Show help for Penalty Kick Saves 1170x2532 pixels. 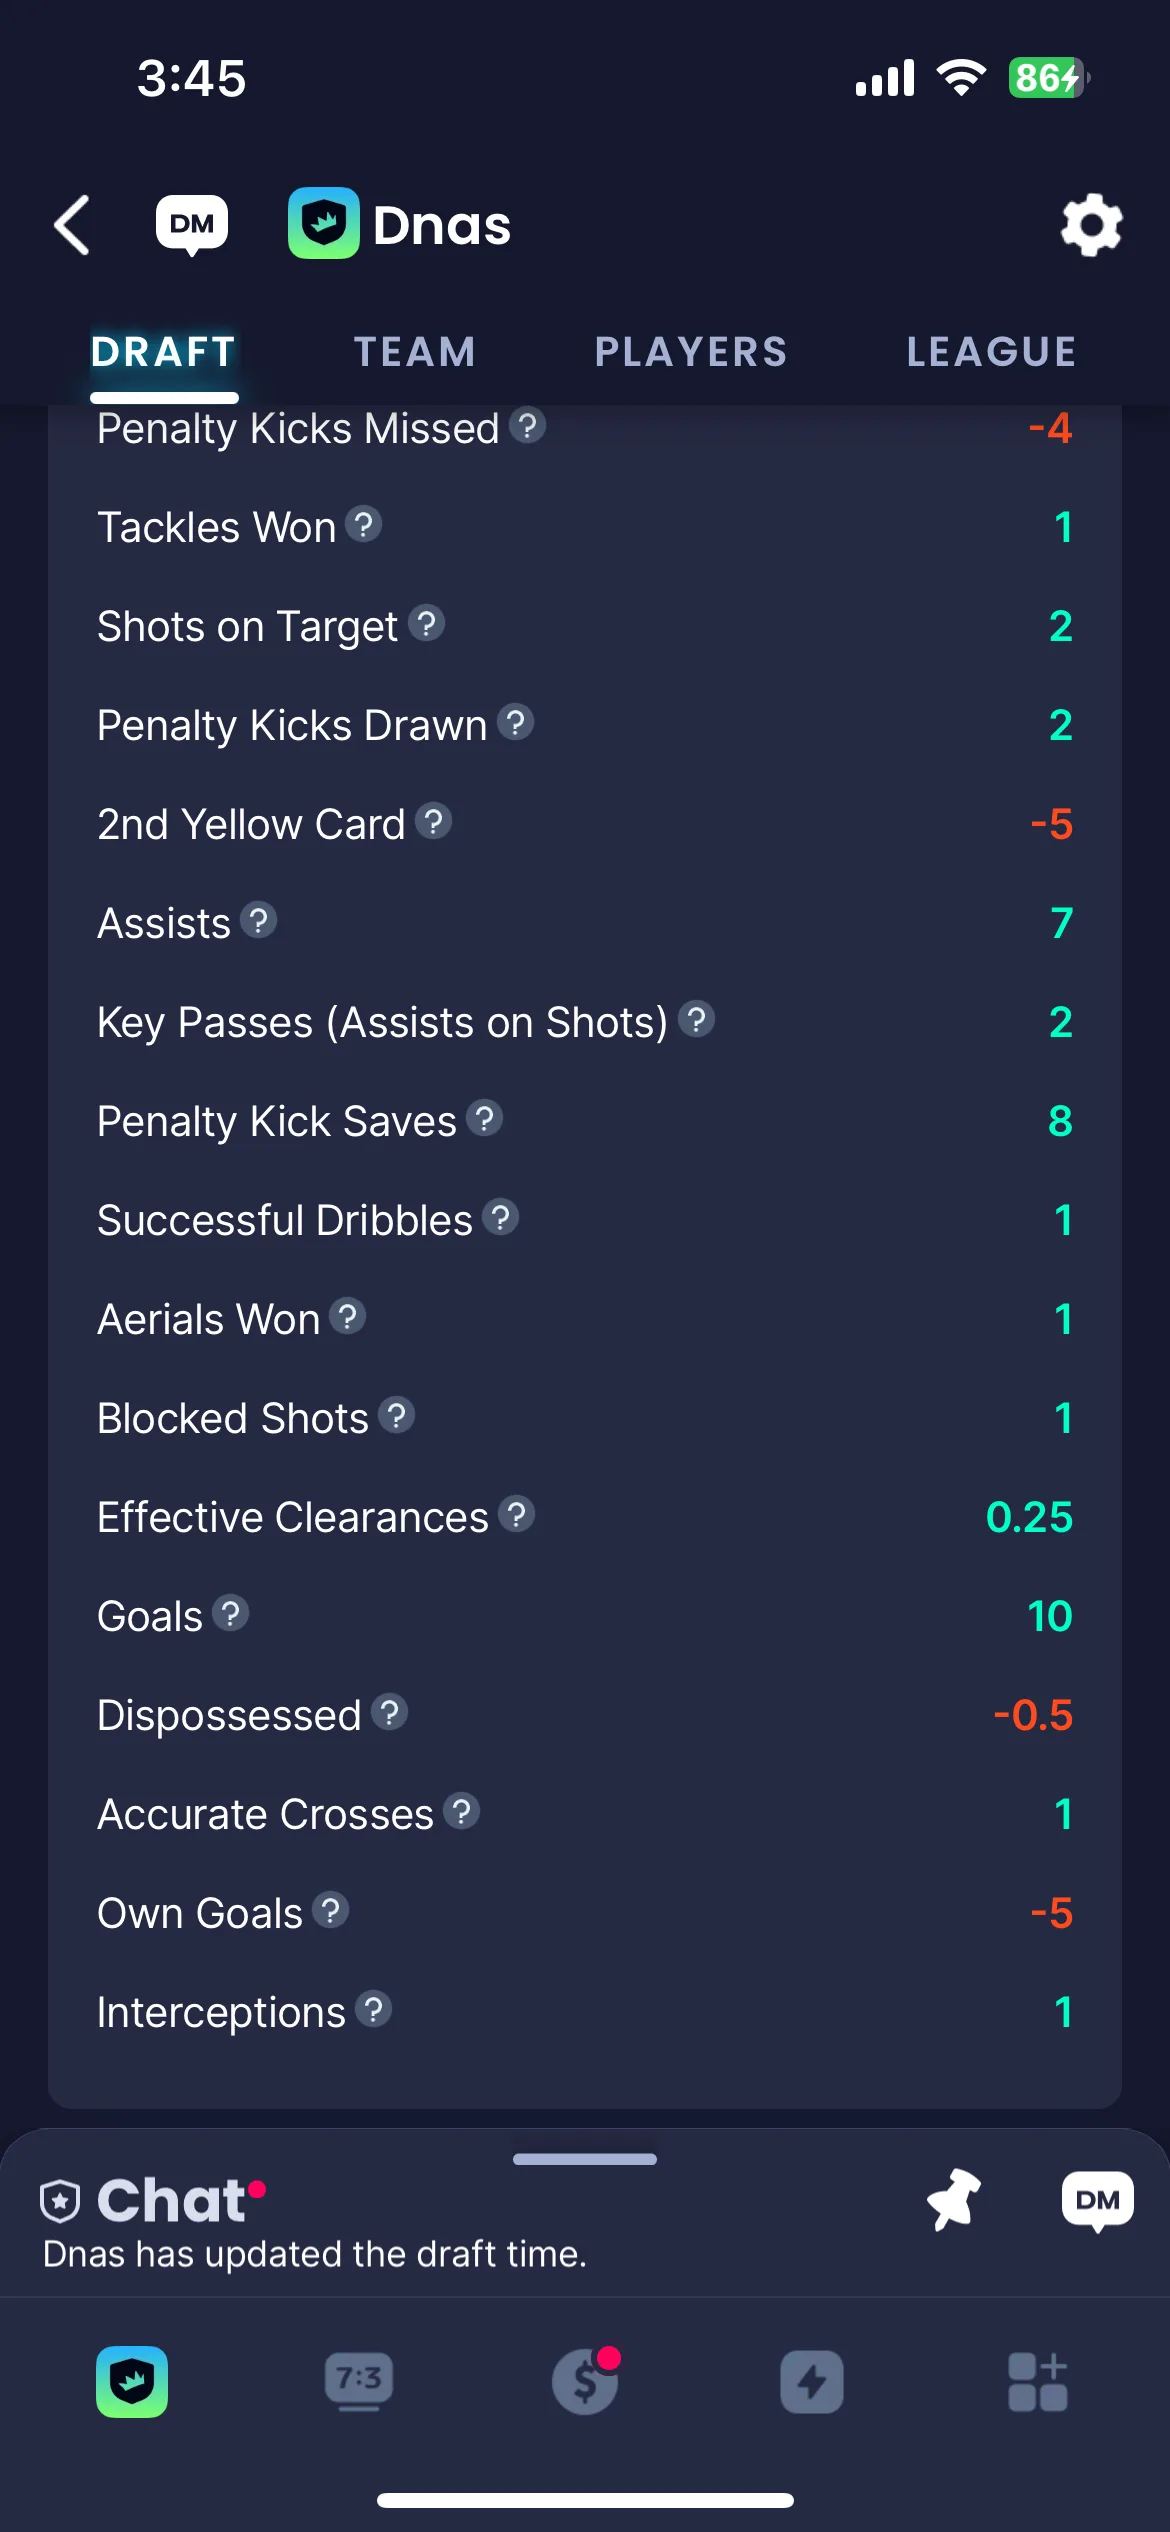point(485,1118)
